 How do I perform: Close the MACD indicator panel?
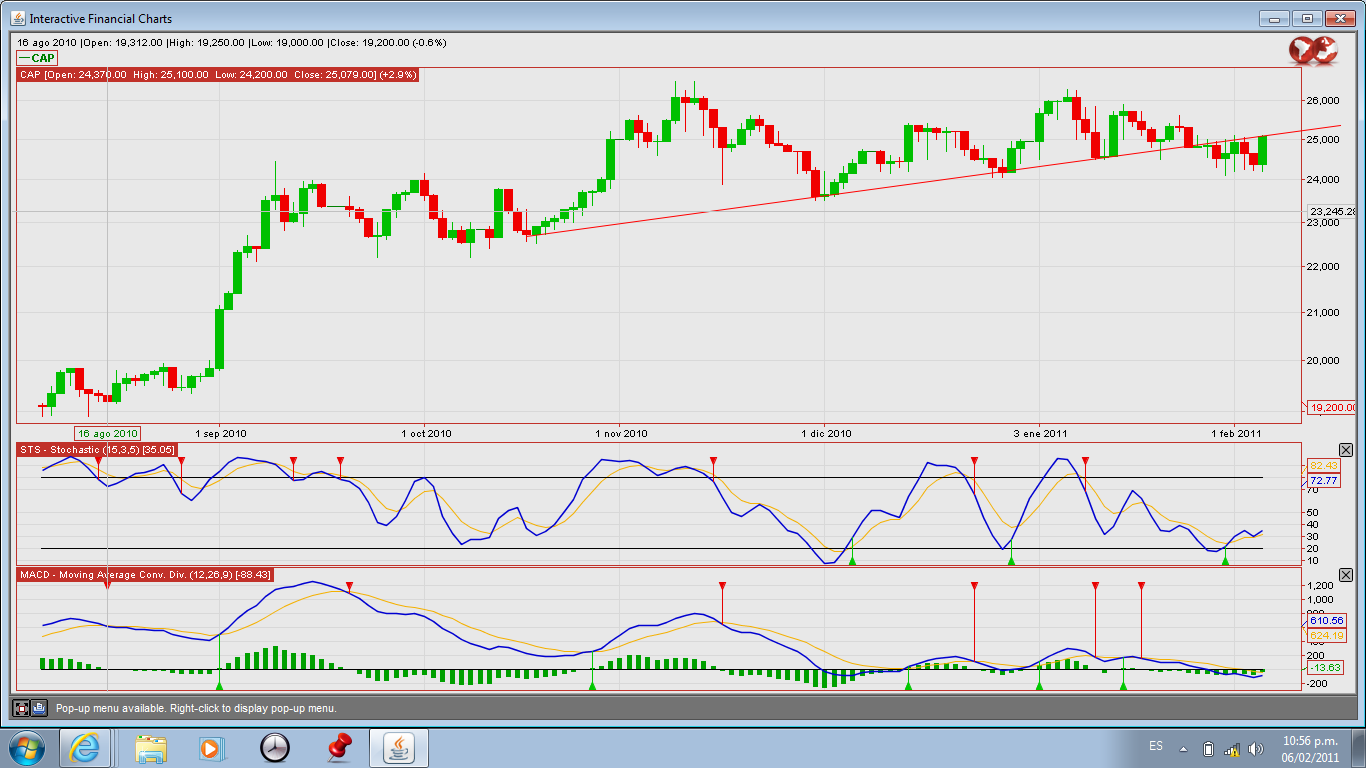tap(1345, 575)
